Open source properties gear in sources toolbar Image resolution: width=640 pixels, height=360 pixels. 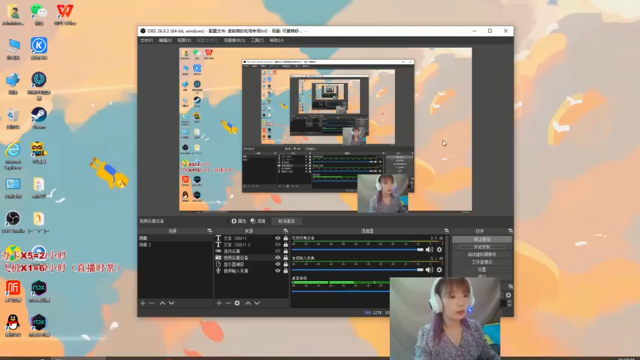pyautogui.click(x=237, y=303)
